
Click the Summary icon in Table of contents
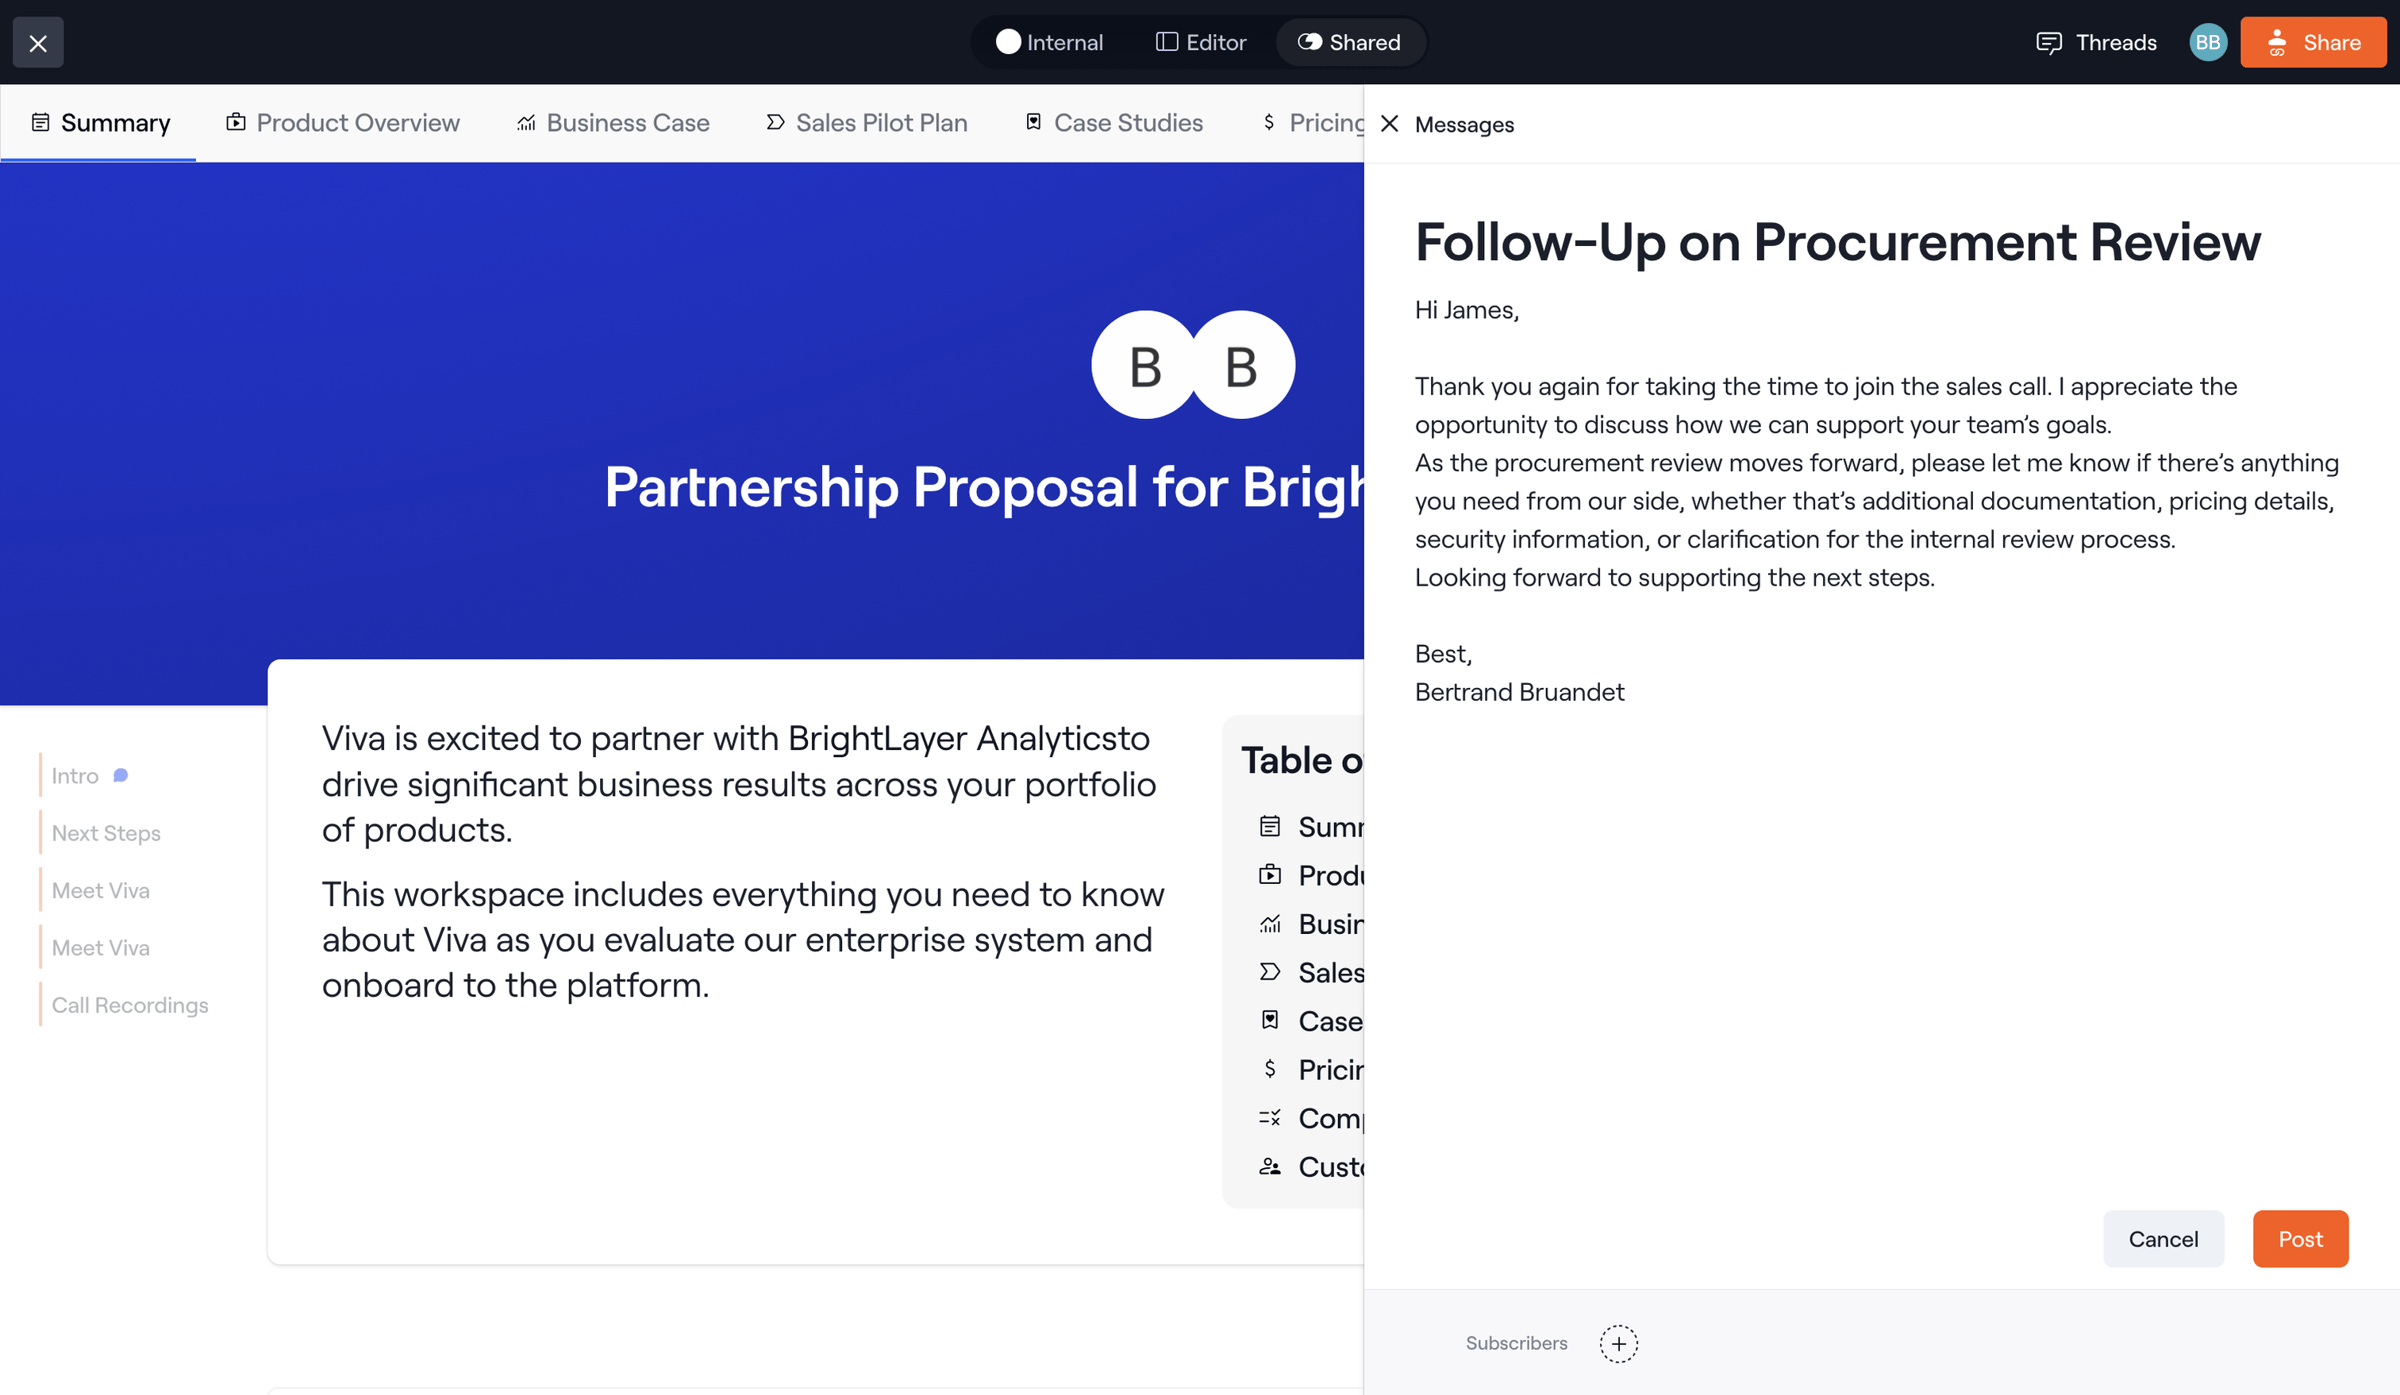tap(1269, 826)
